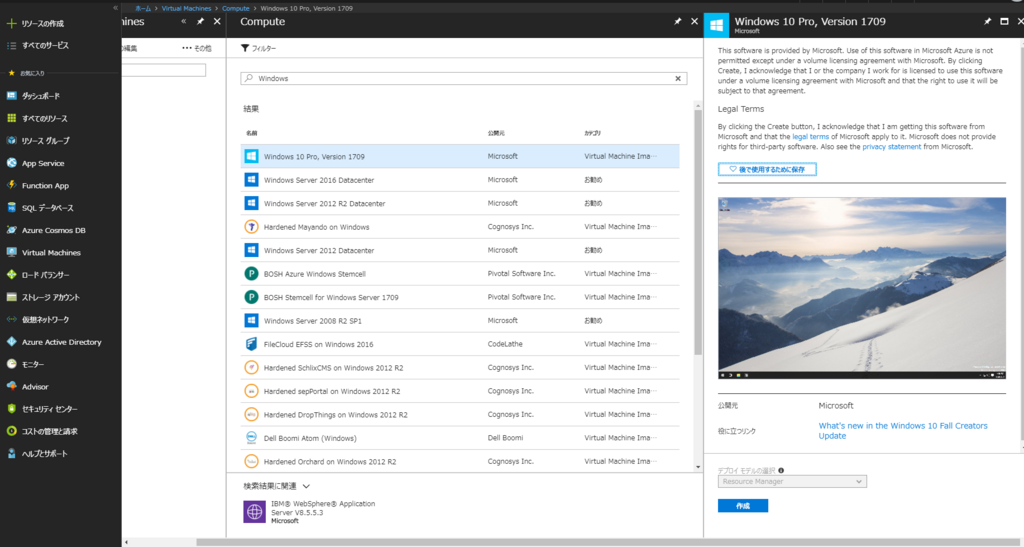Open Function App in the sidebar
The height and width of the screenshot is (547, 1024).
[x=45, y=185]
